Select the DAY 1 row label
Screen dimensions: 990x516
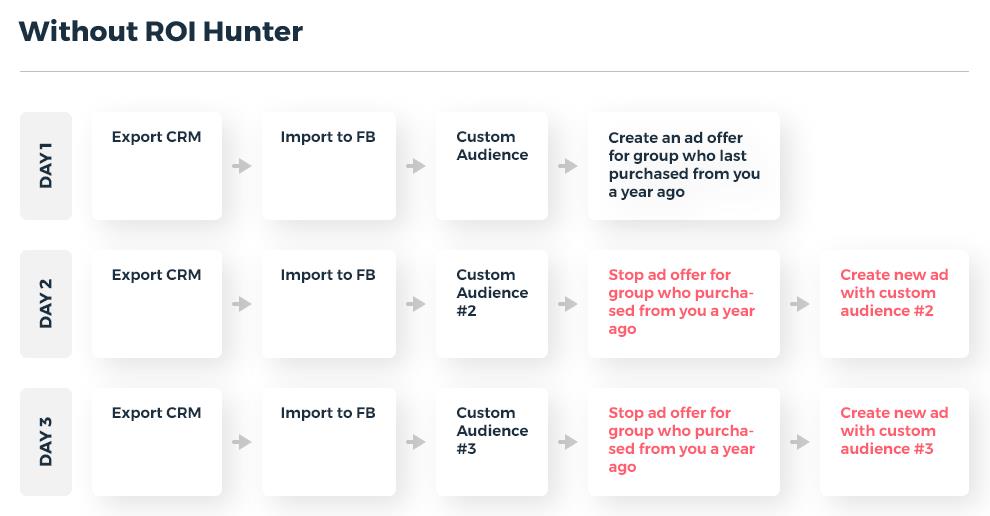coord(46,166)
